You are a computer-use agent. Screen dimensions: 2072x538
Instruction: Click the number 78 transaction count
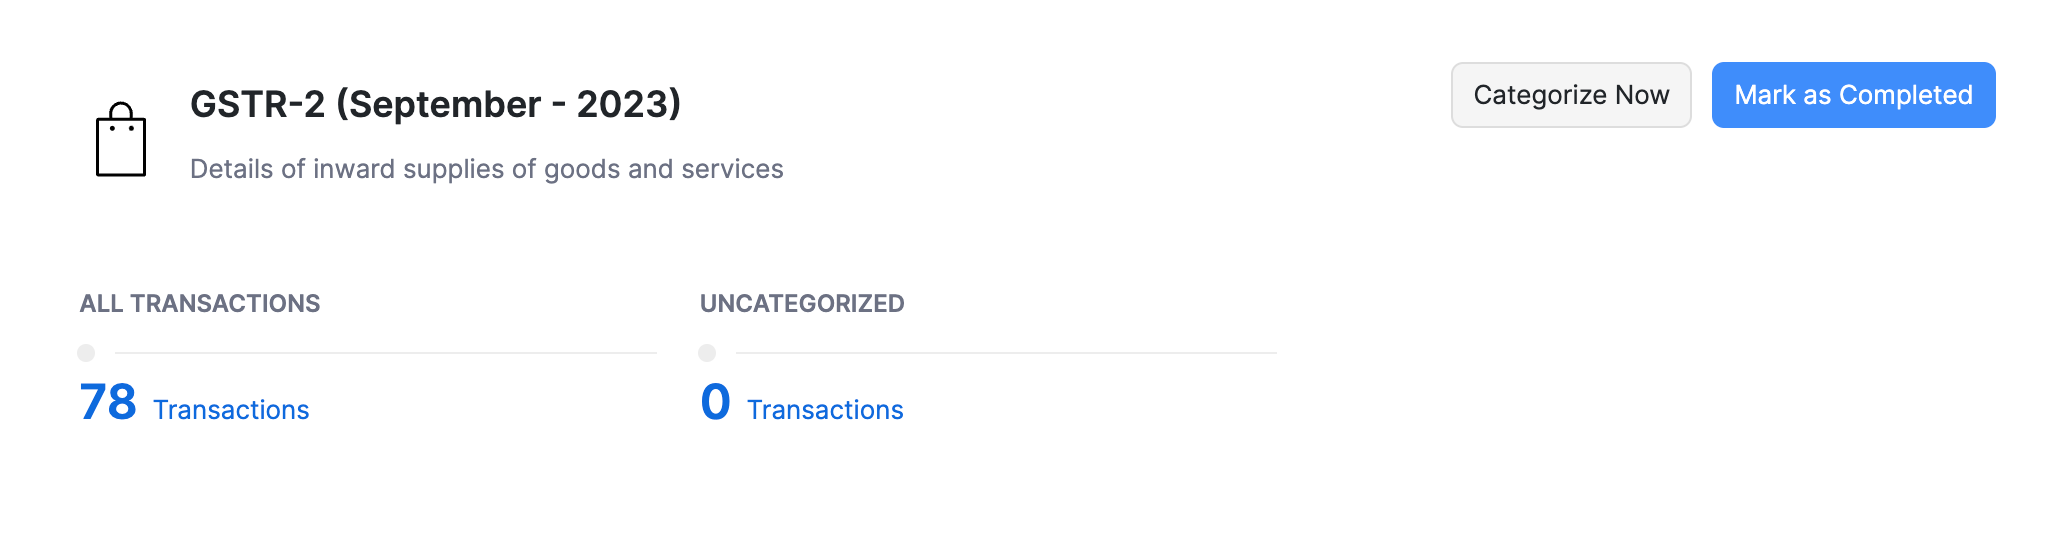coord(108,403)
